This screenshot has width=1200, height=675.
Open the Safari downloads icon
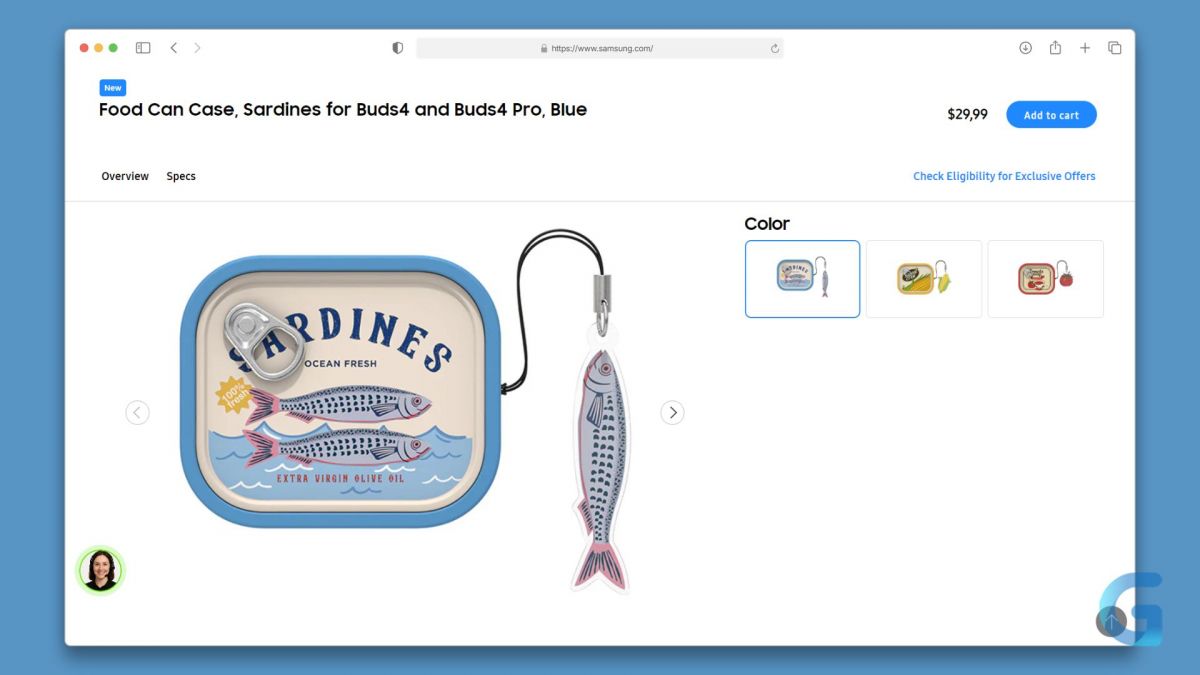[x=1025, y=48]
